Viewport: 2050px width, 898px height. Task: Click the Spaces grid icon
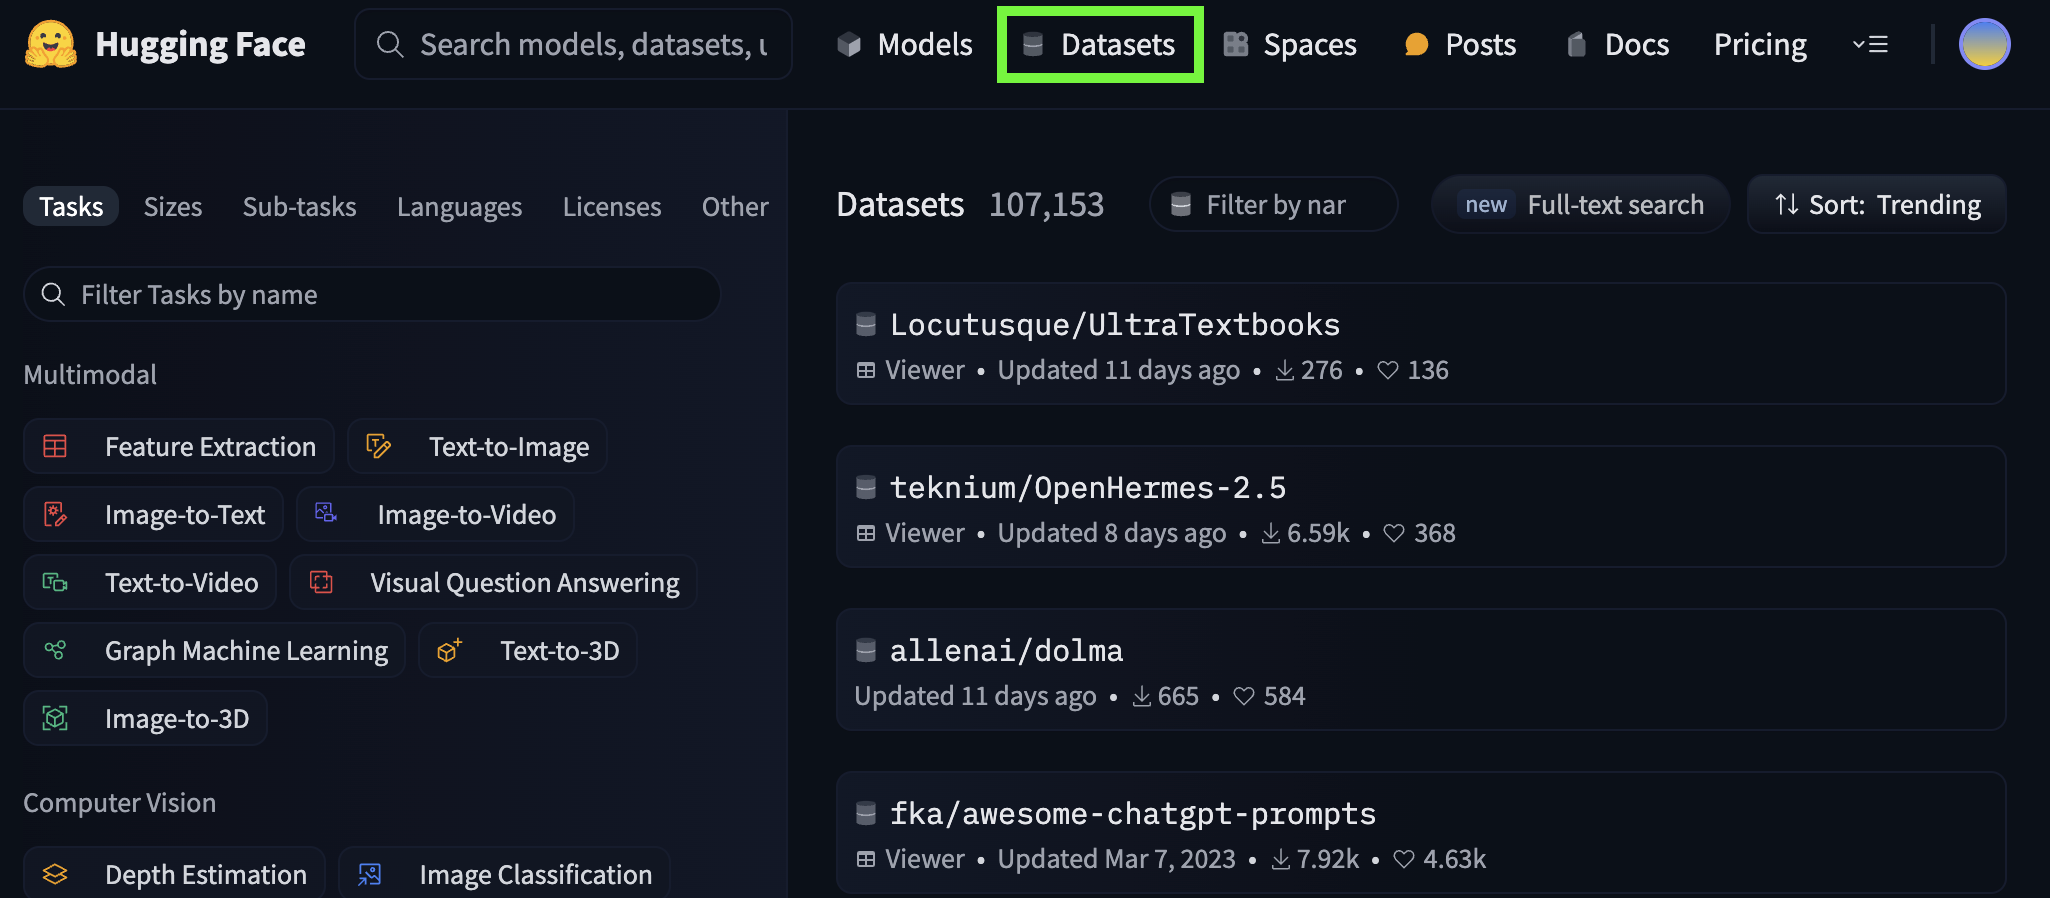pyautogui.click(x=1236, y=44)
